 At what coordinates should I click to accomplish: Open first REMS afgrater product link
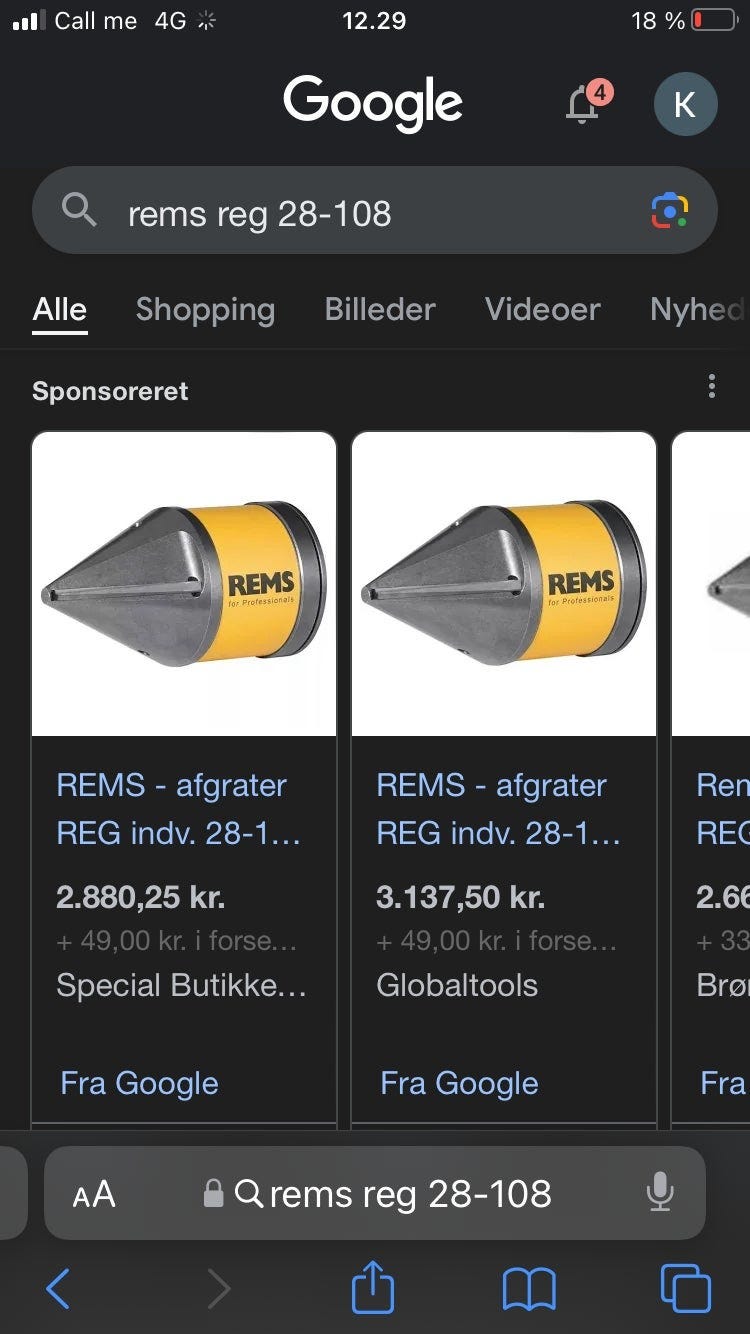click(177, 809)
